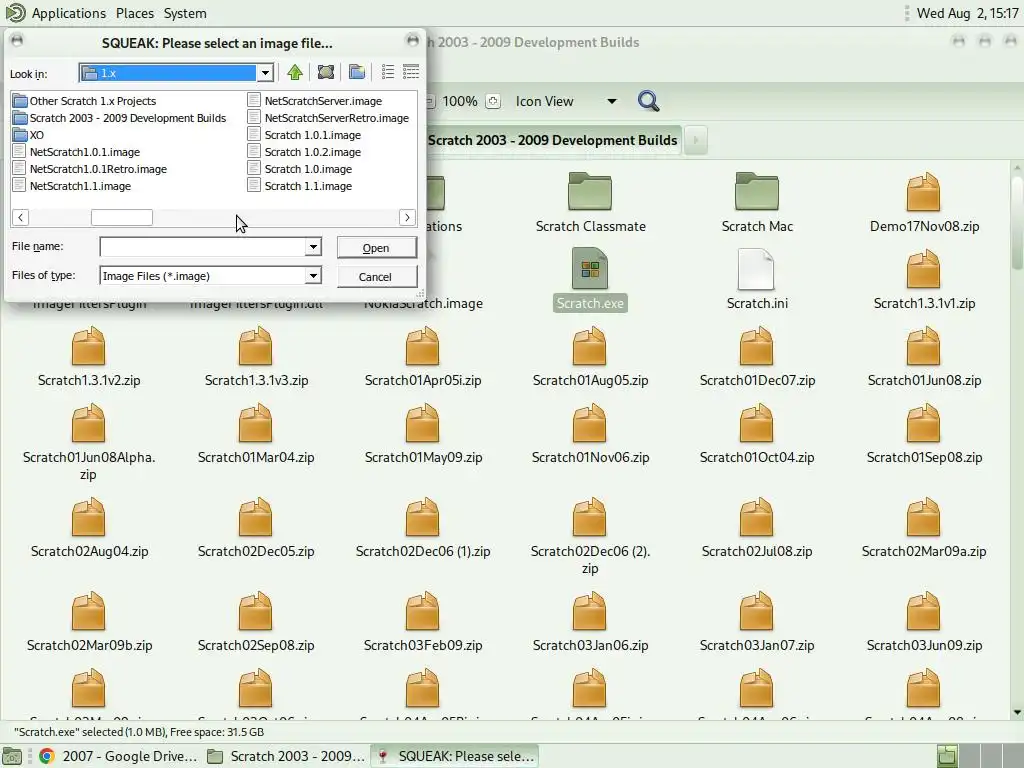Select NetScratch1.0.1.image file
Image resolution: width=1024 pixels, height=768 pixels.
click(x=77, y=152)
